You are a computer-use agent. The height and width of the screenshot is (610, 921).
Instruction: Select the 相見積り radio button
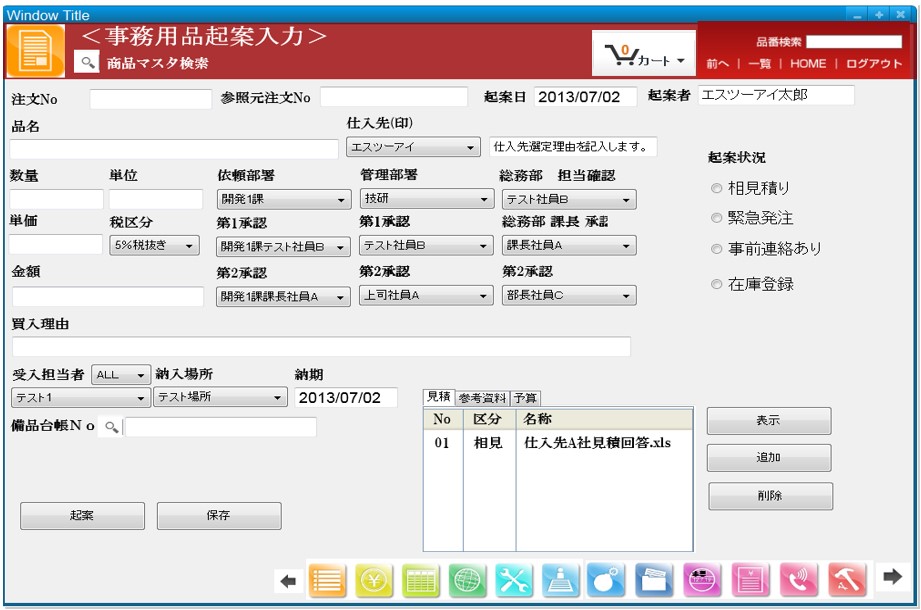click(x=715, y=188)
